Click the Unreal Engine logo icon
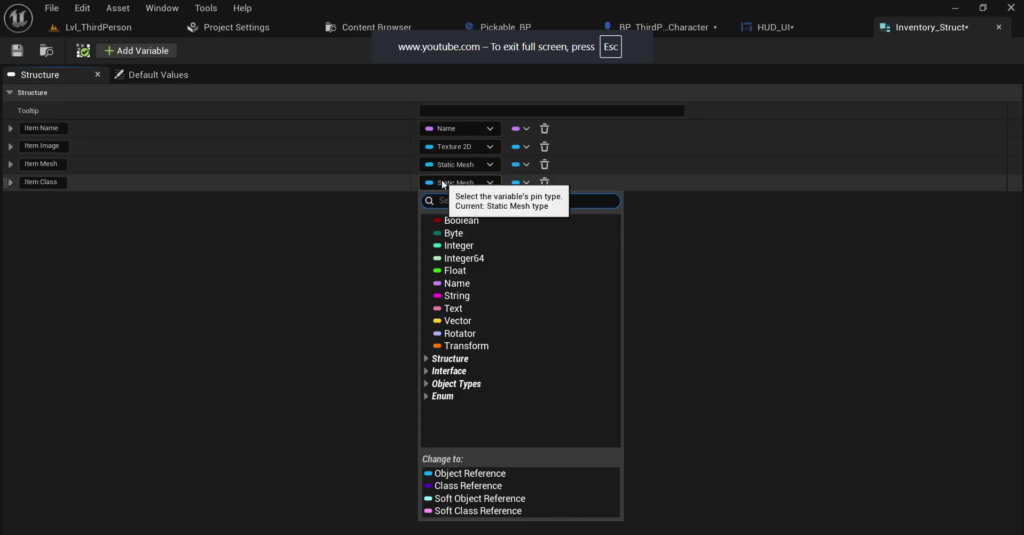 (18, 18)
